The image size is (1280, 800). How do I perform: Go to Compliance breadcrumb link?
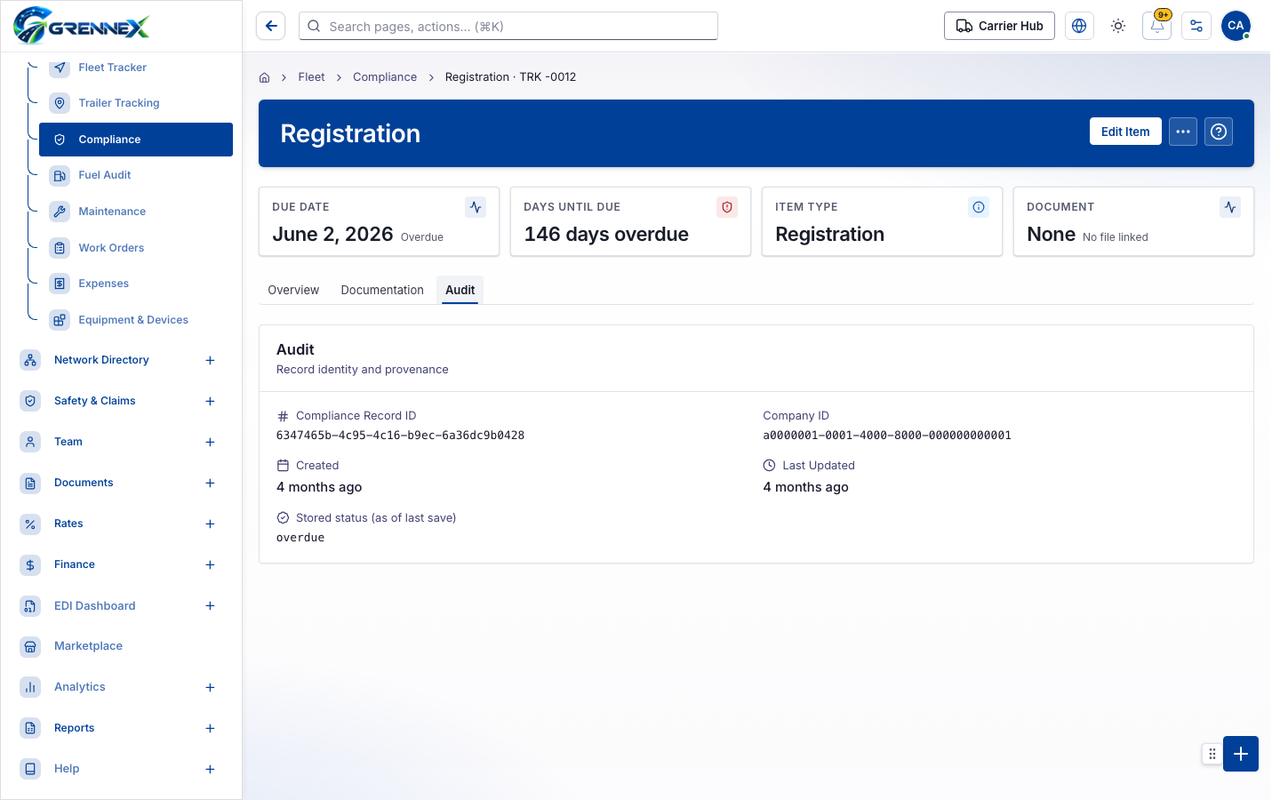coord(385,77)
